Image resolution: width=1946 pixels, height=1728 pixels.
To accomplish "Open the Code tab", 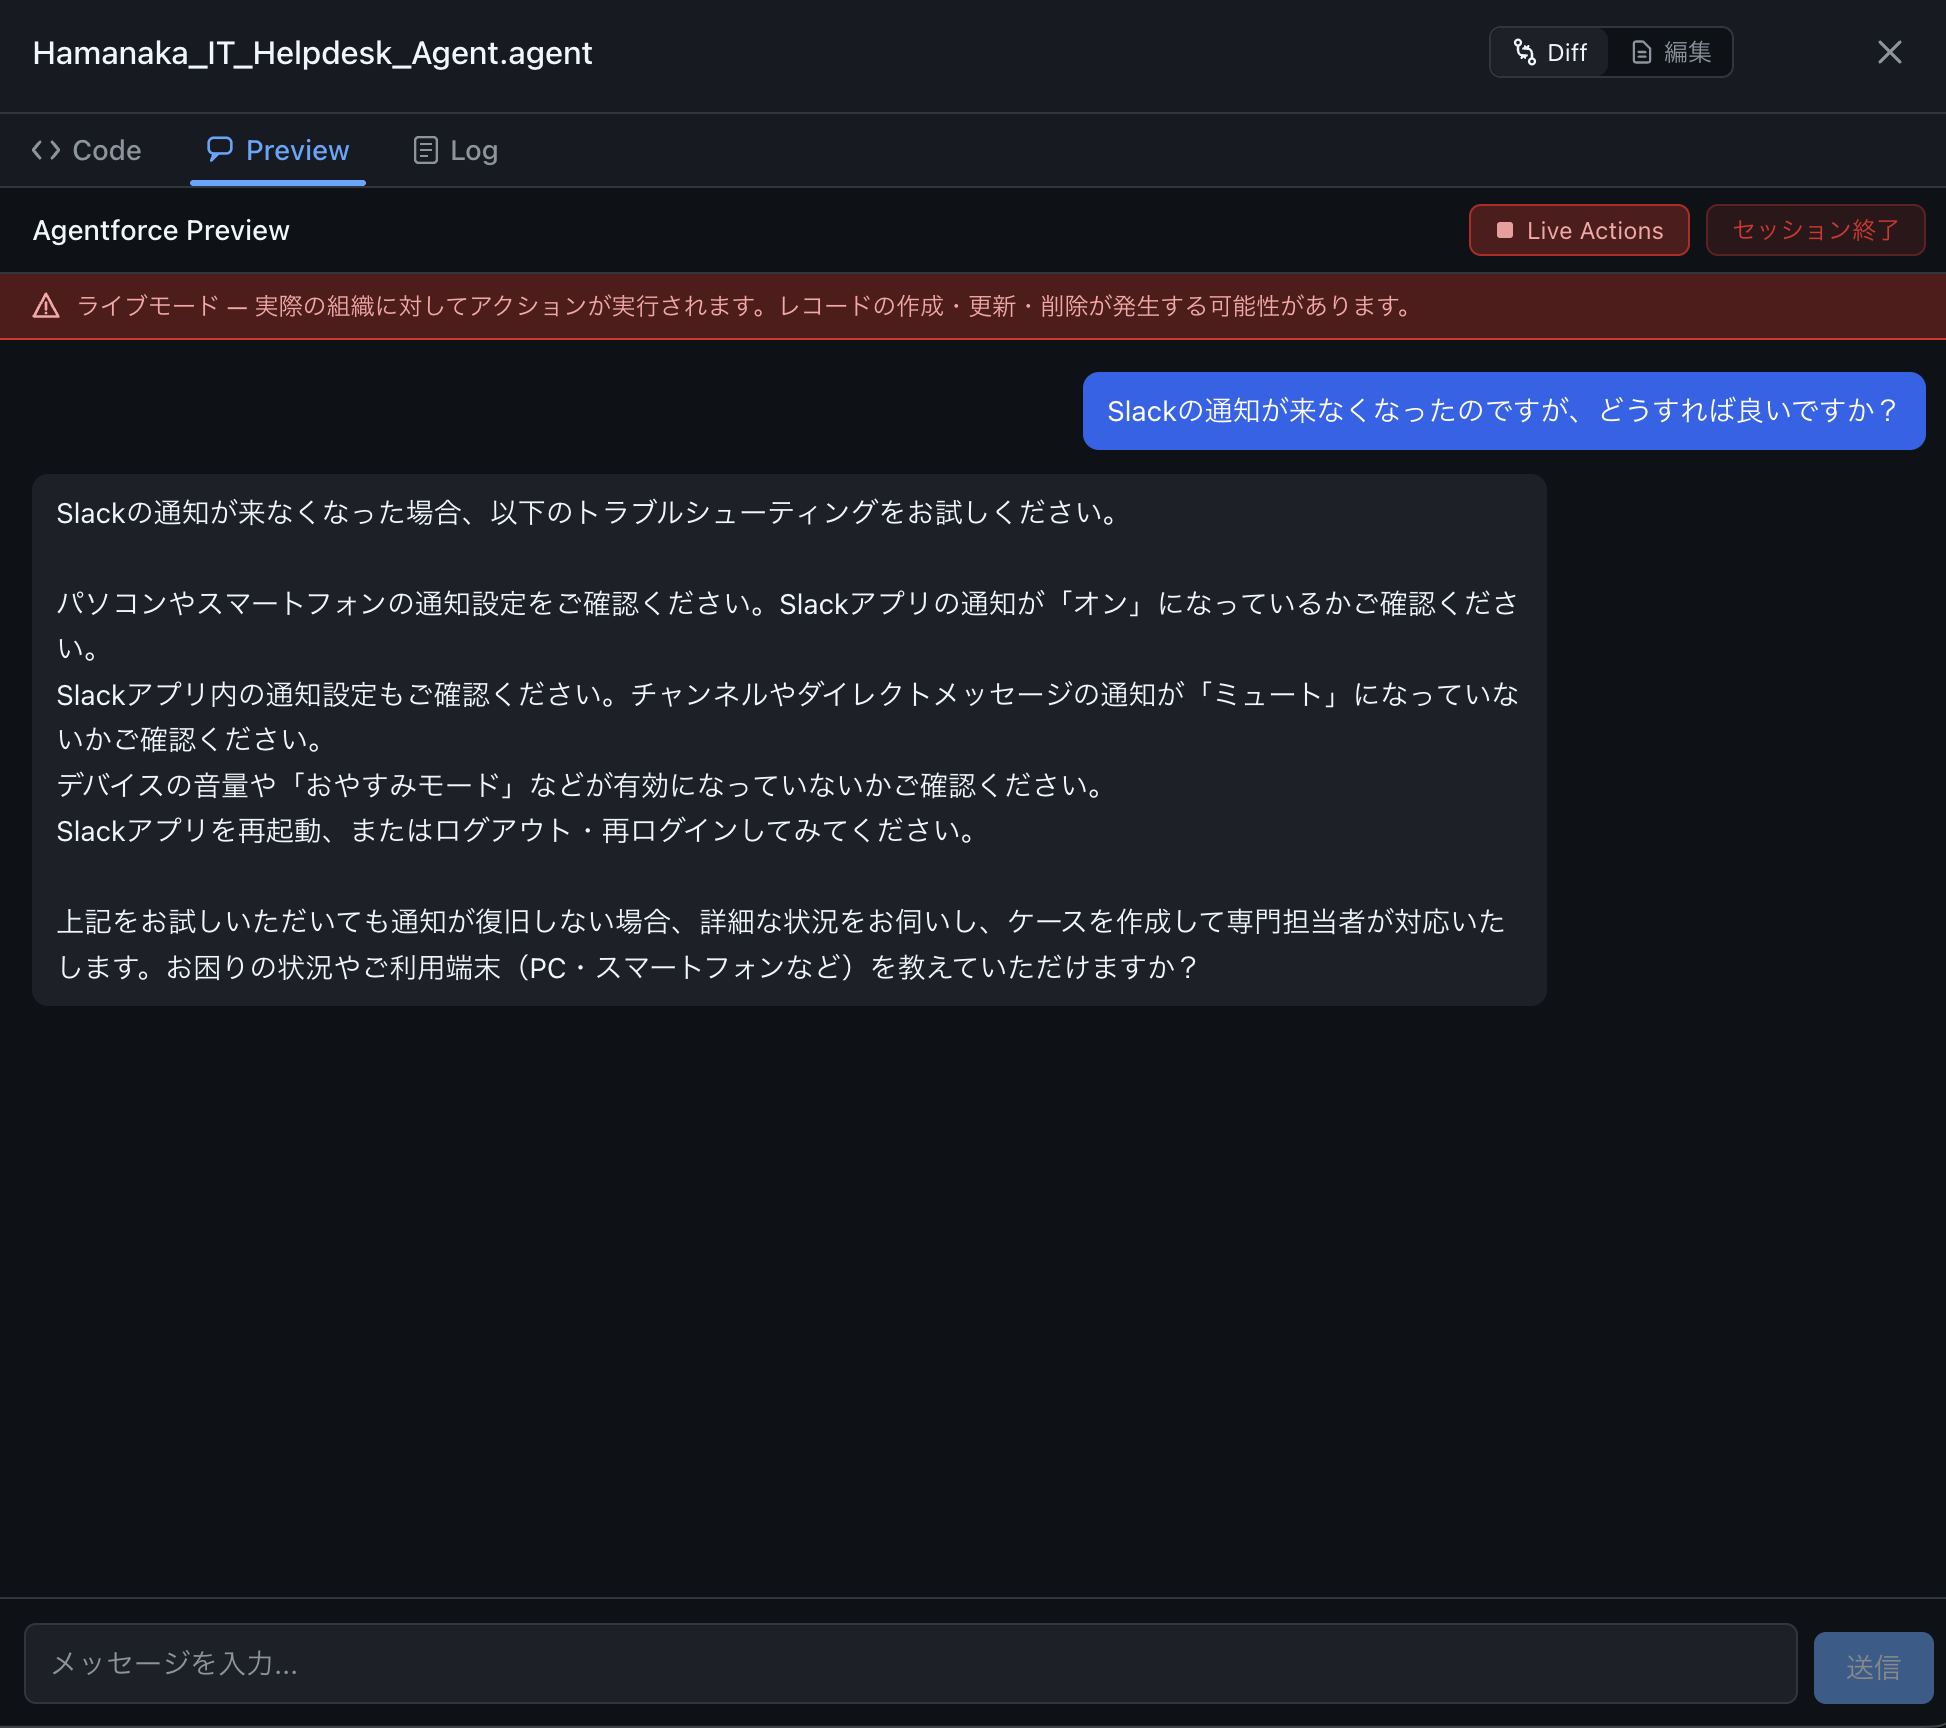I will (106, 150).
